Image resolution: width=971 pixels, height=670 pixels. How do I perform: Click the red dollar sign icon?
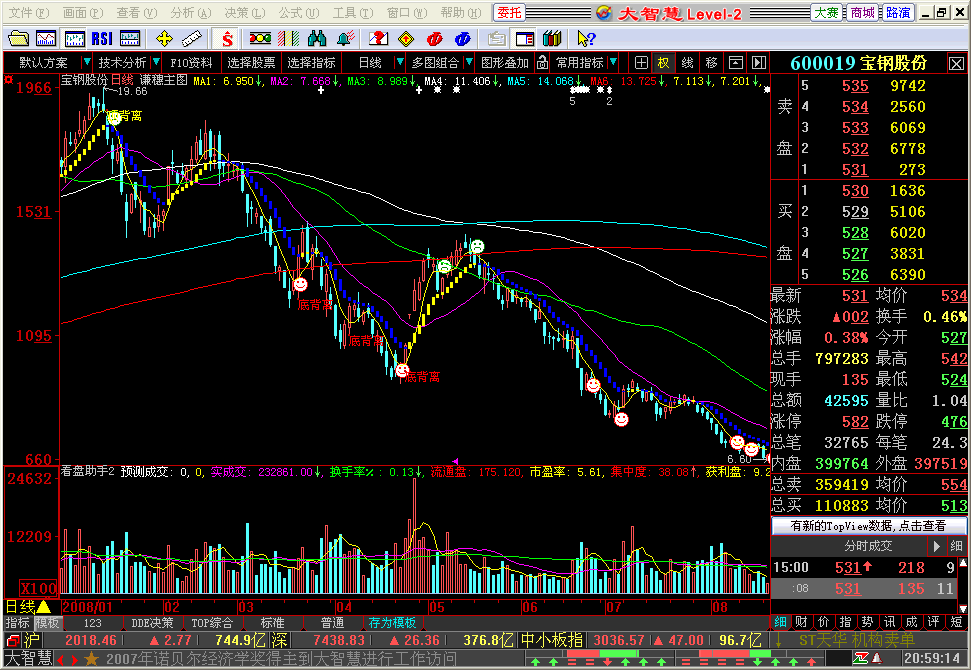(227, 39)
